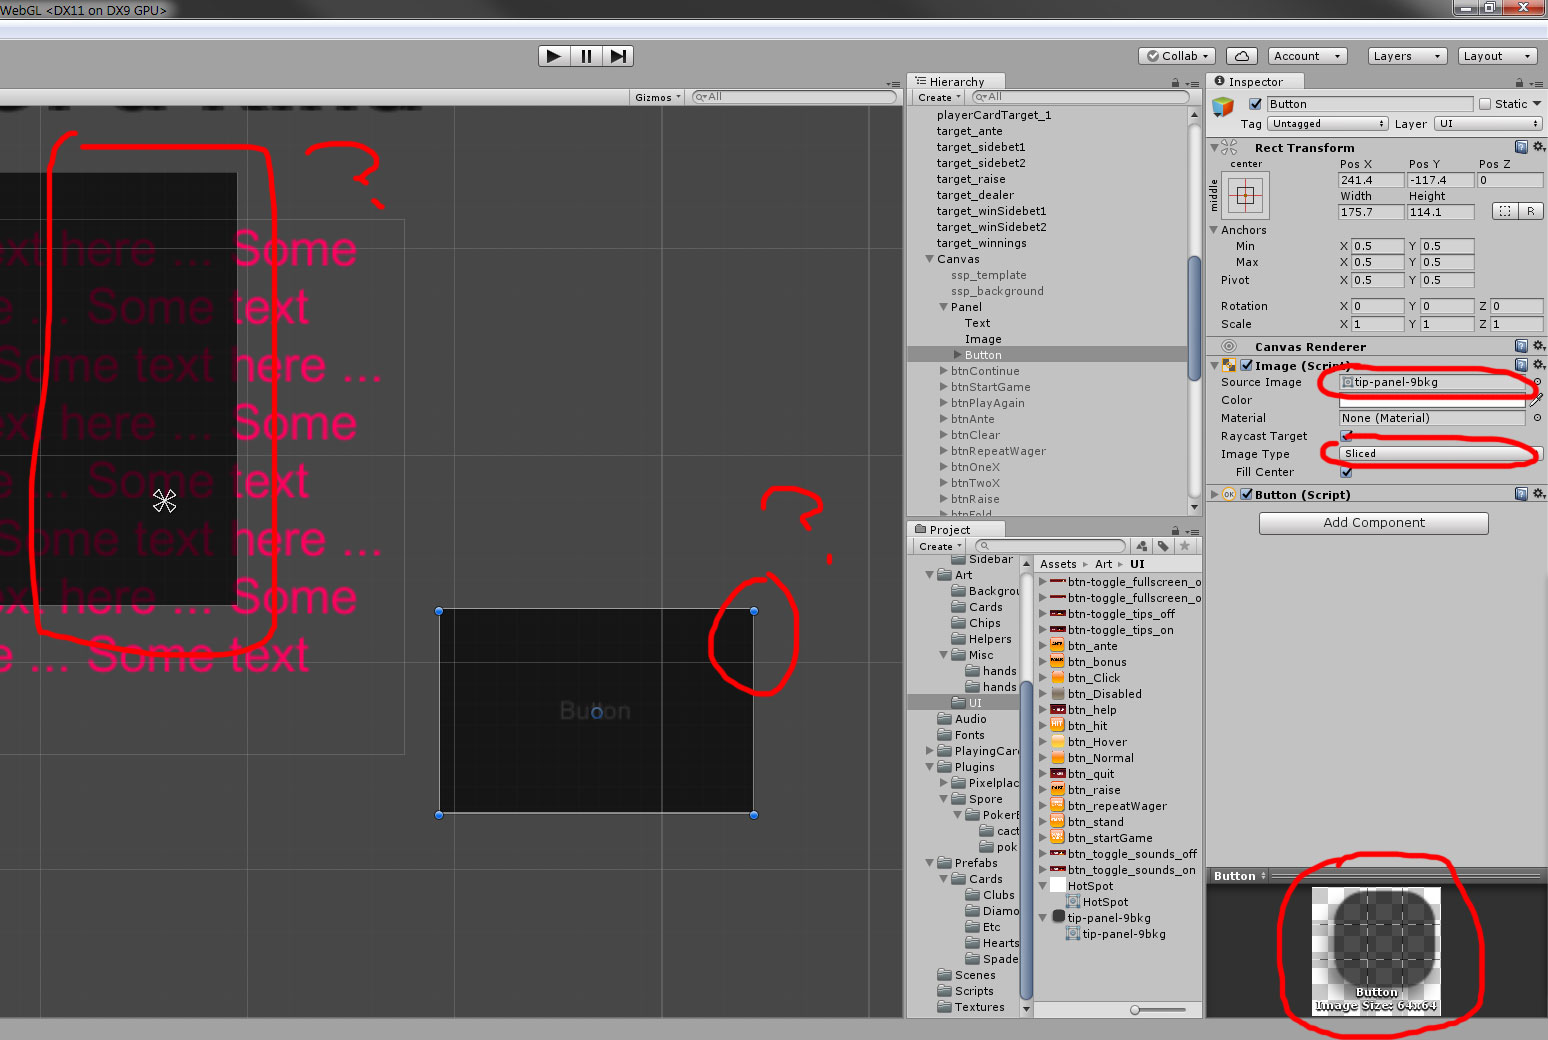Open the Tag dropdown set to Untagged
The image size is (1548, 1040).
[1327, 123]
